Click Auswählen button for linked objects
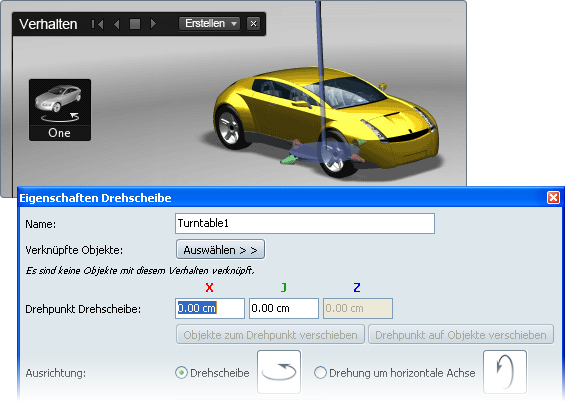The image size is (567, 402). point(220,249)
